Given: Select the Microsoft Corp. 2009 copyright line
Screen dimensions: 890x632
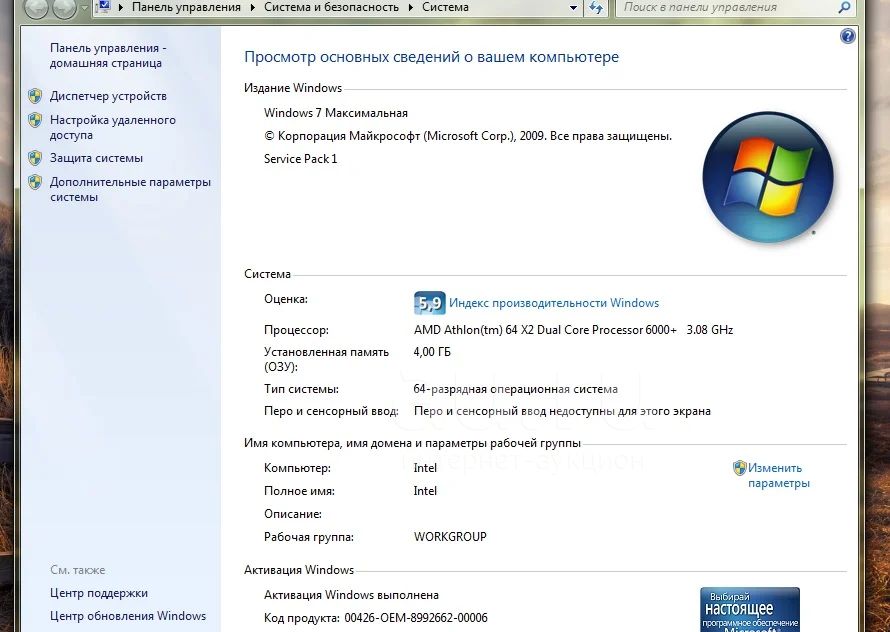Looking at the screenshot, I should pyautogui.click(x=468, y=136).
